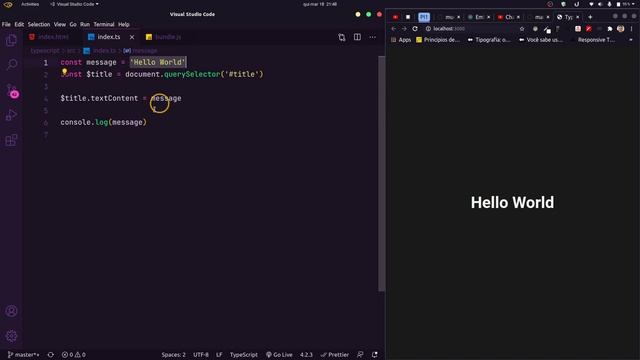Open the browser Extensions puzzle icon

tap(610, 29)
